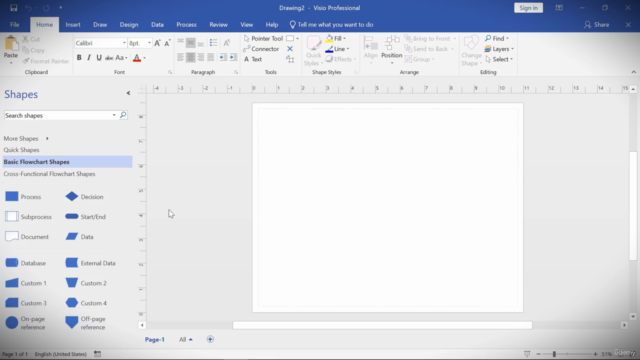Click the Copy command
Image resolution: width=640 pixels, height=360 pixels.
click(33, 50)
